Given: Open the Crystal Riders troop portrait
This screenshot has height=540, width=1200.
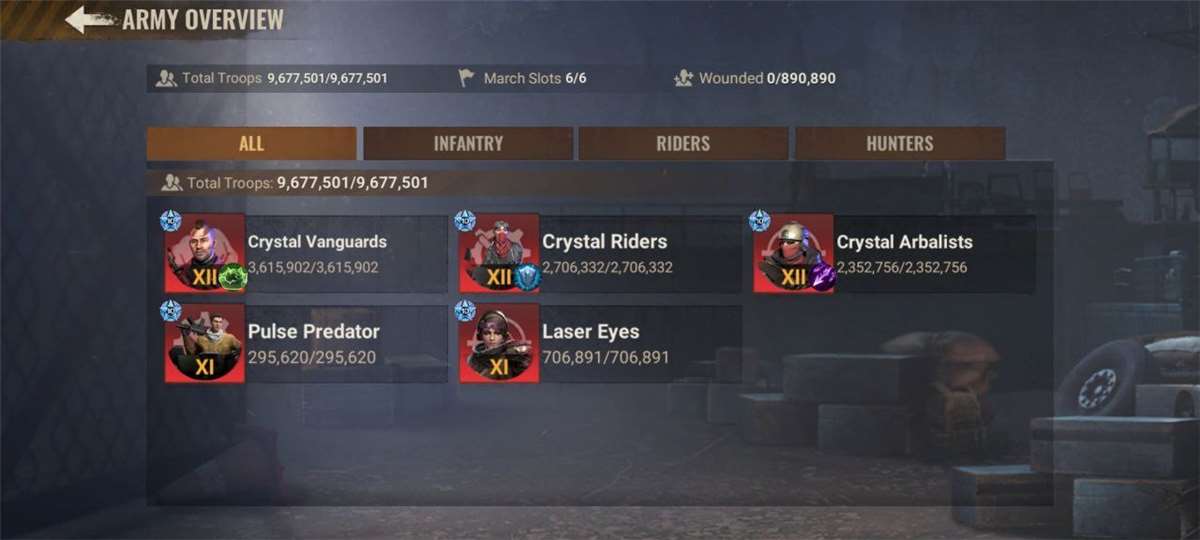Looking at the screenshot, I should 499,253.
